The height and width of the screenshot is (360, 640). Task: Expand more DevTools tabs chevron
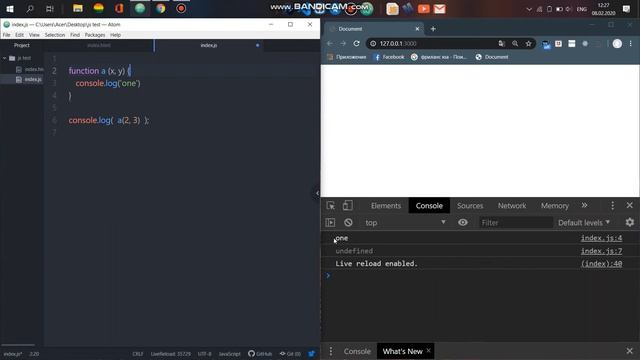(584, 205)
